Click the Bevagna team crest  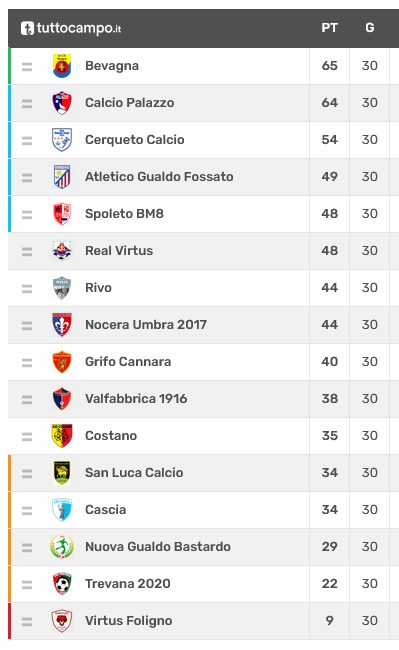(x=62, y=66)
